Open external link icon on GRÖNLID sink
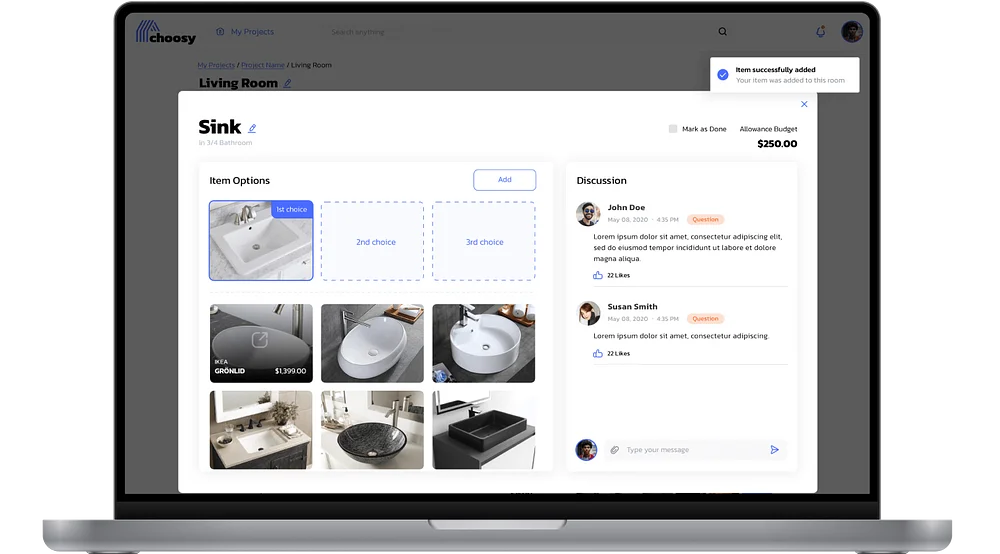The image size is (1000, 554). pyautogui.click(x=260, y=340)
